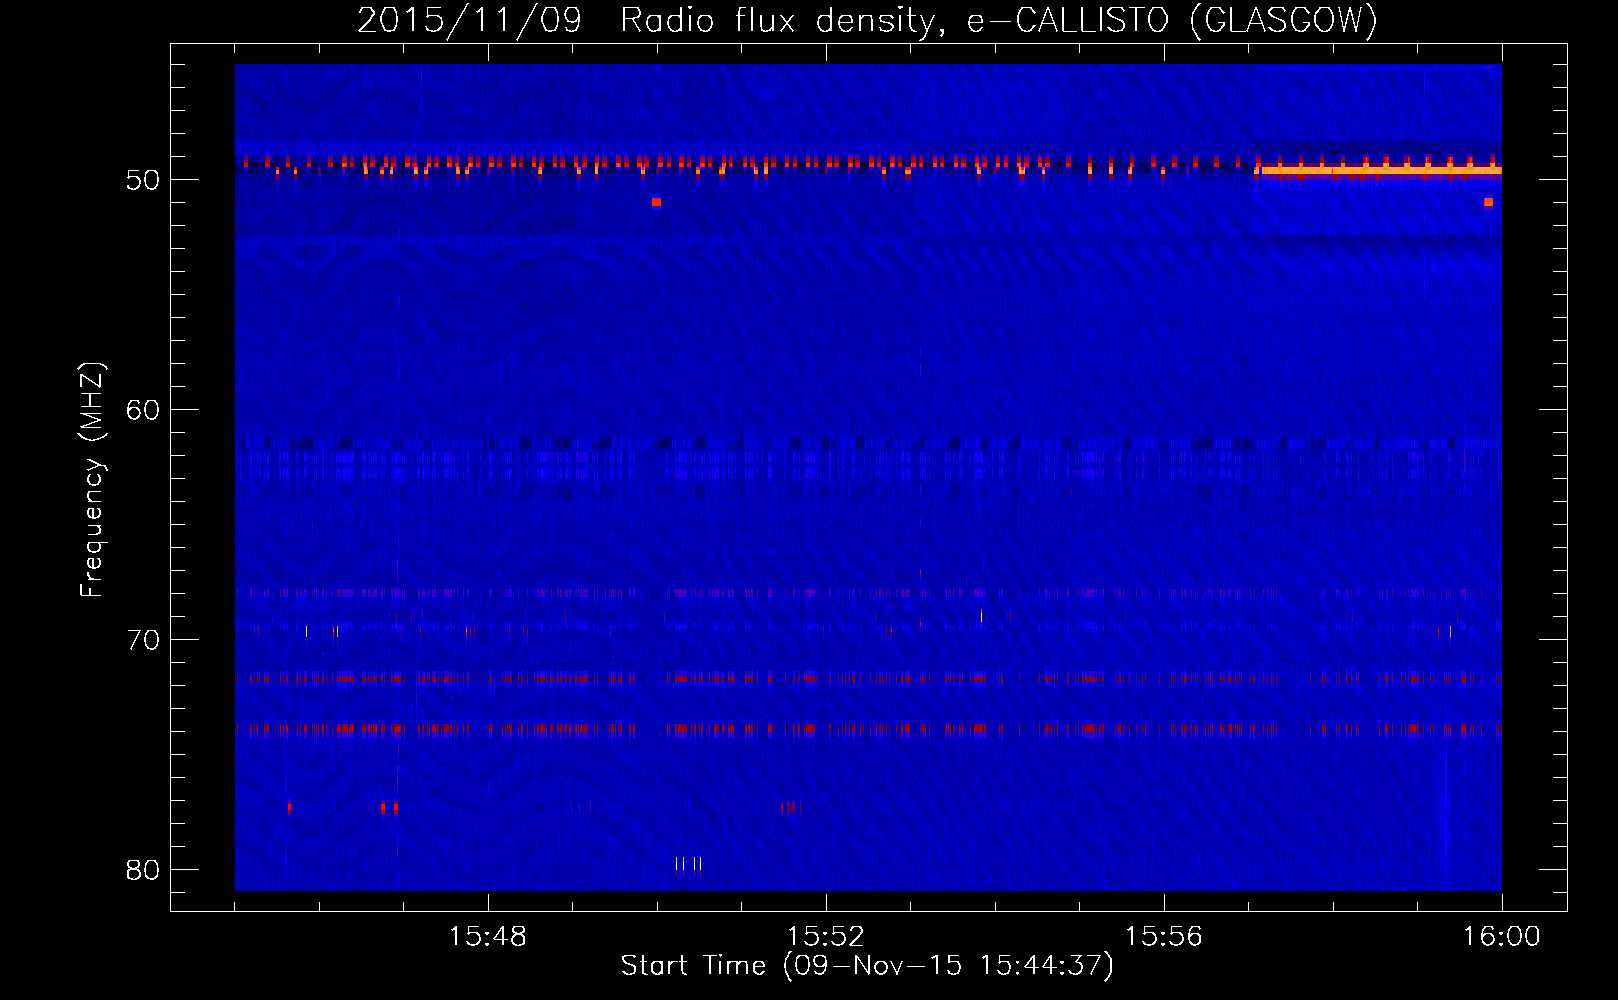Click the isolated red dot near 15:50 at 51 MHz
The height and width of the screenshot is (1000, 1618).
coord(656,202)
